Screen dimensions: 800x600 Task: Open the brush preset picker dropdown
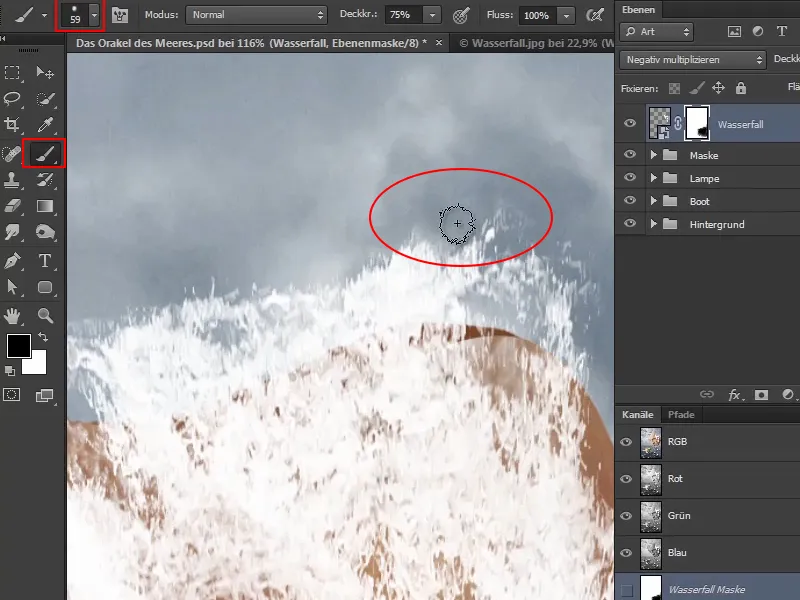tap(94, 15)
